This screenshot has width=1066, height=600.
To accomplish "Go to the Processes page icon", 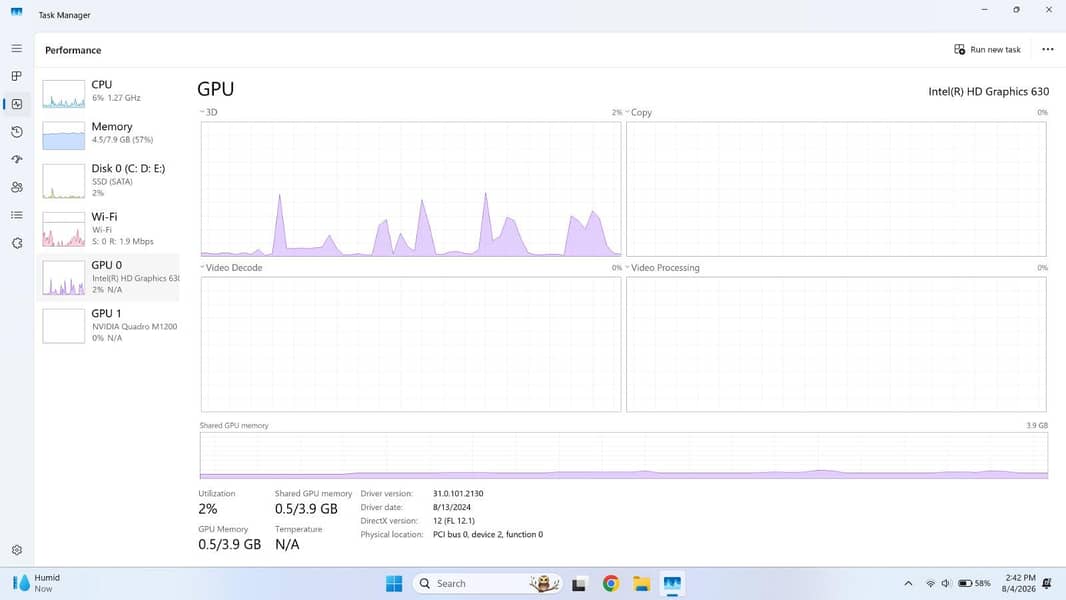I will point(16,76).
